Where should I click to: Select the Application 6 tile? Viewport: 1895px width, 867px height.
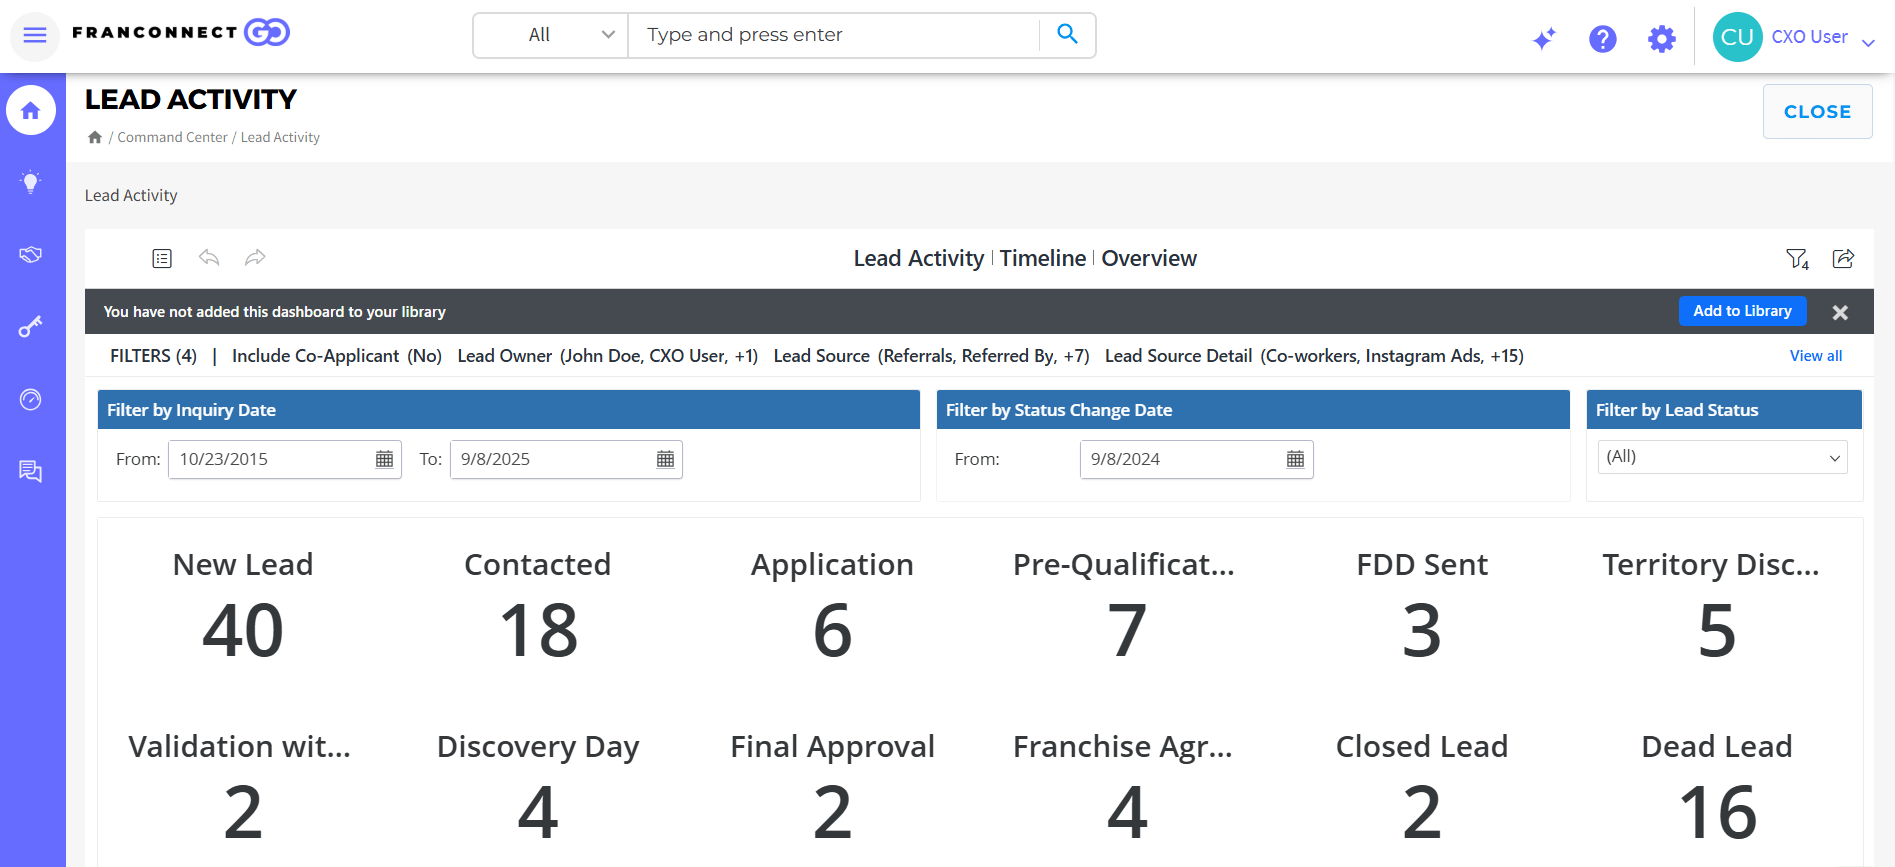(832, 606)
